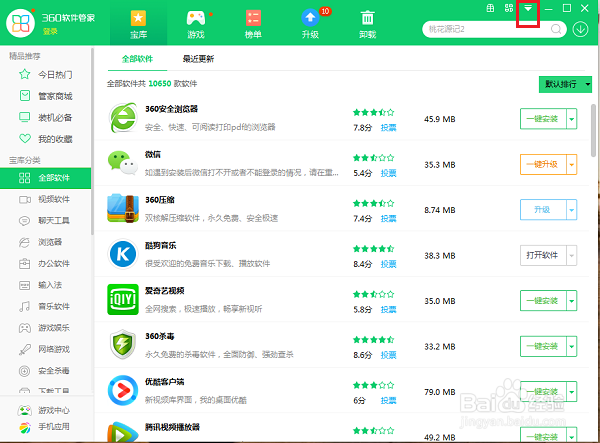Click the iQIYI 爱奇艺 app icon
Image resolution: width=600 pixels, height=443 pixels.
coord(123,299)
